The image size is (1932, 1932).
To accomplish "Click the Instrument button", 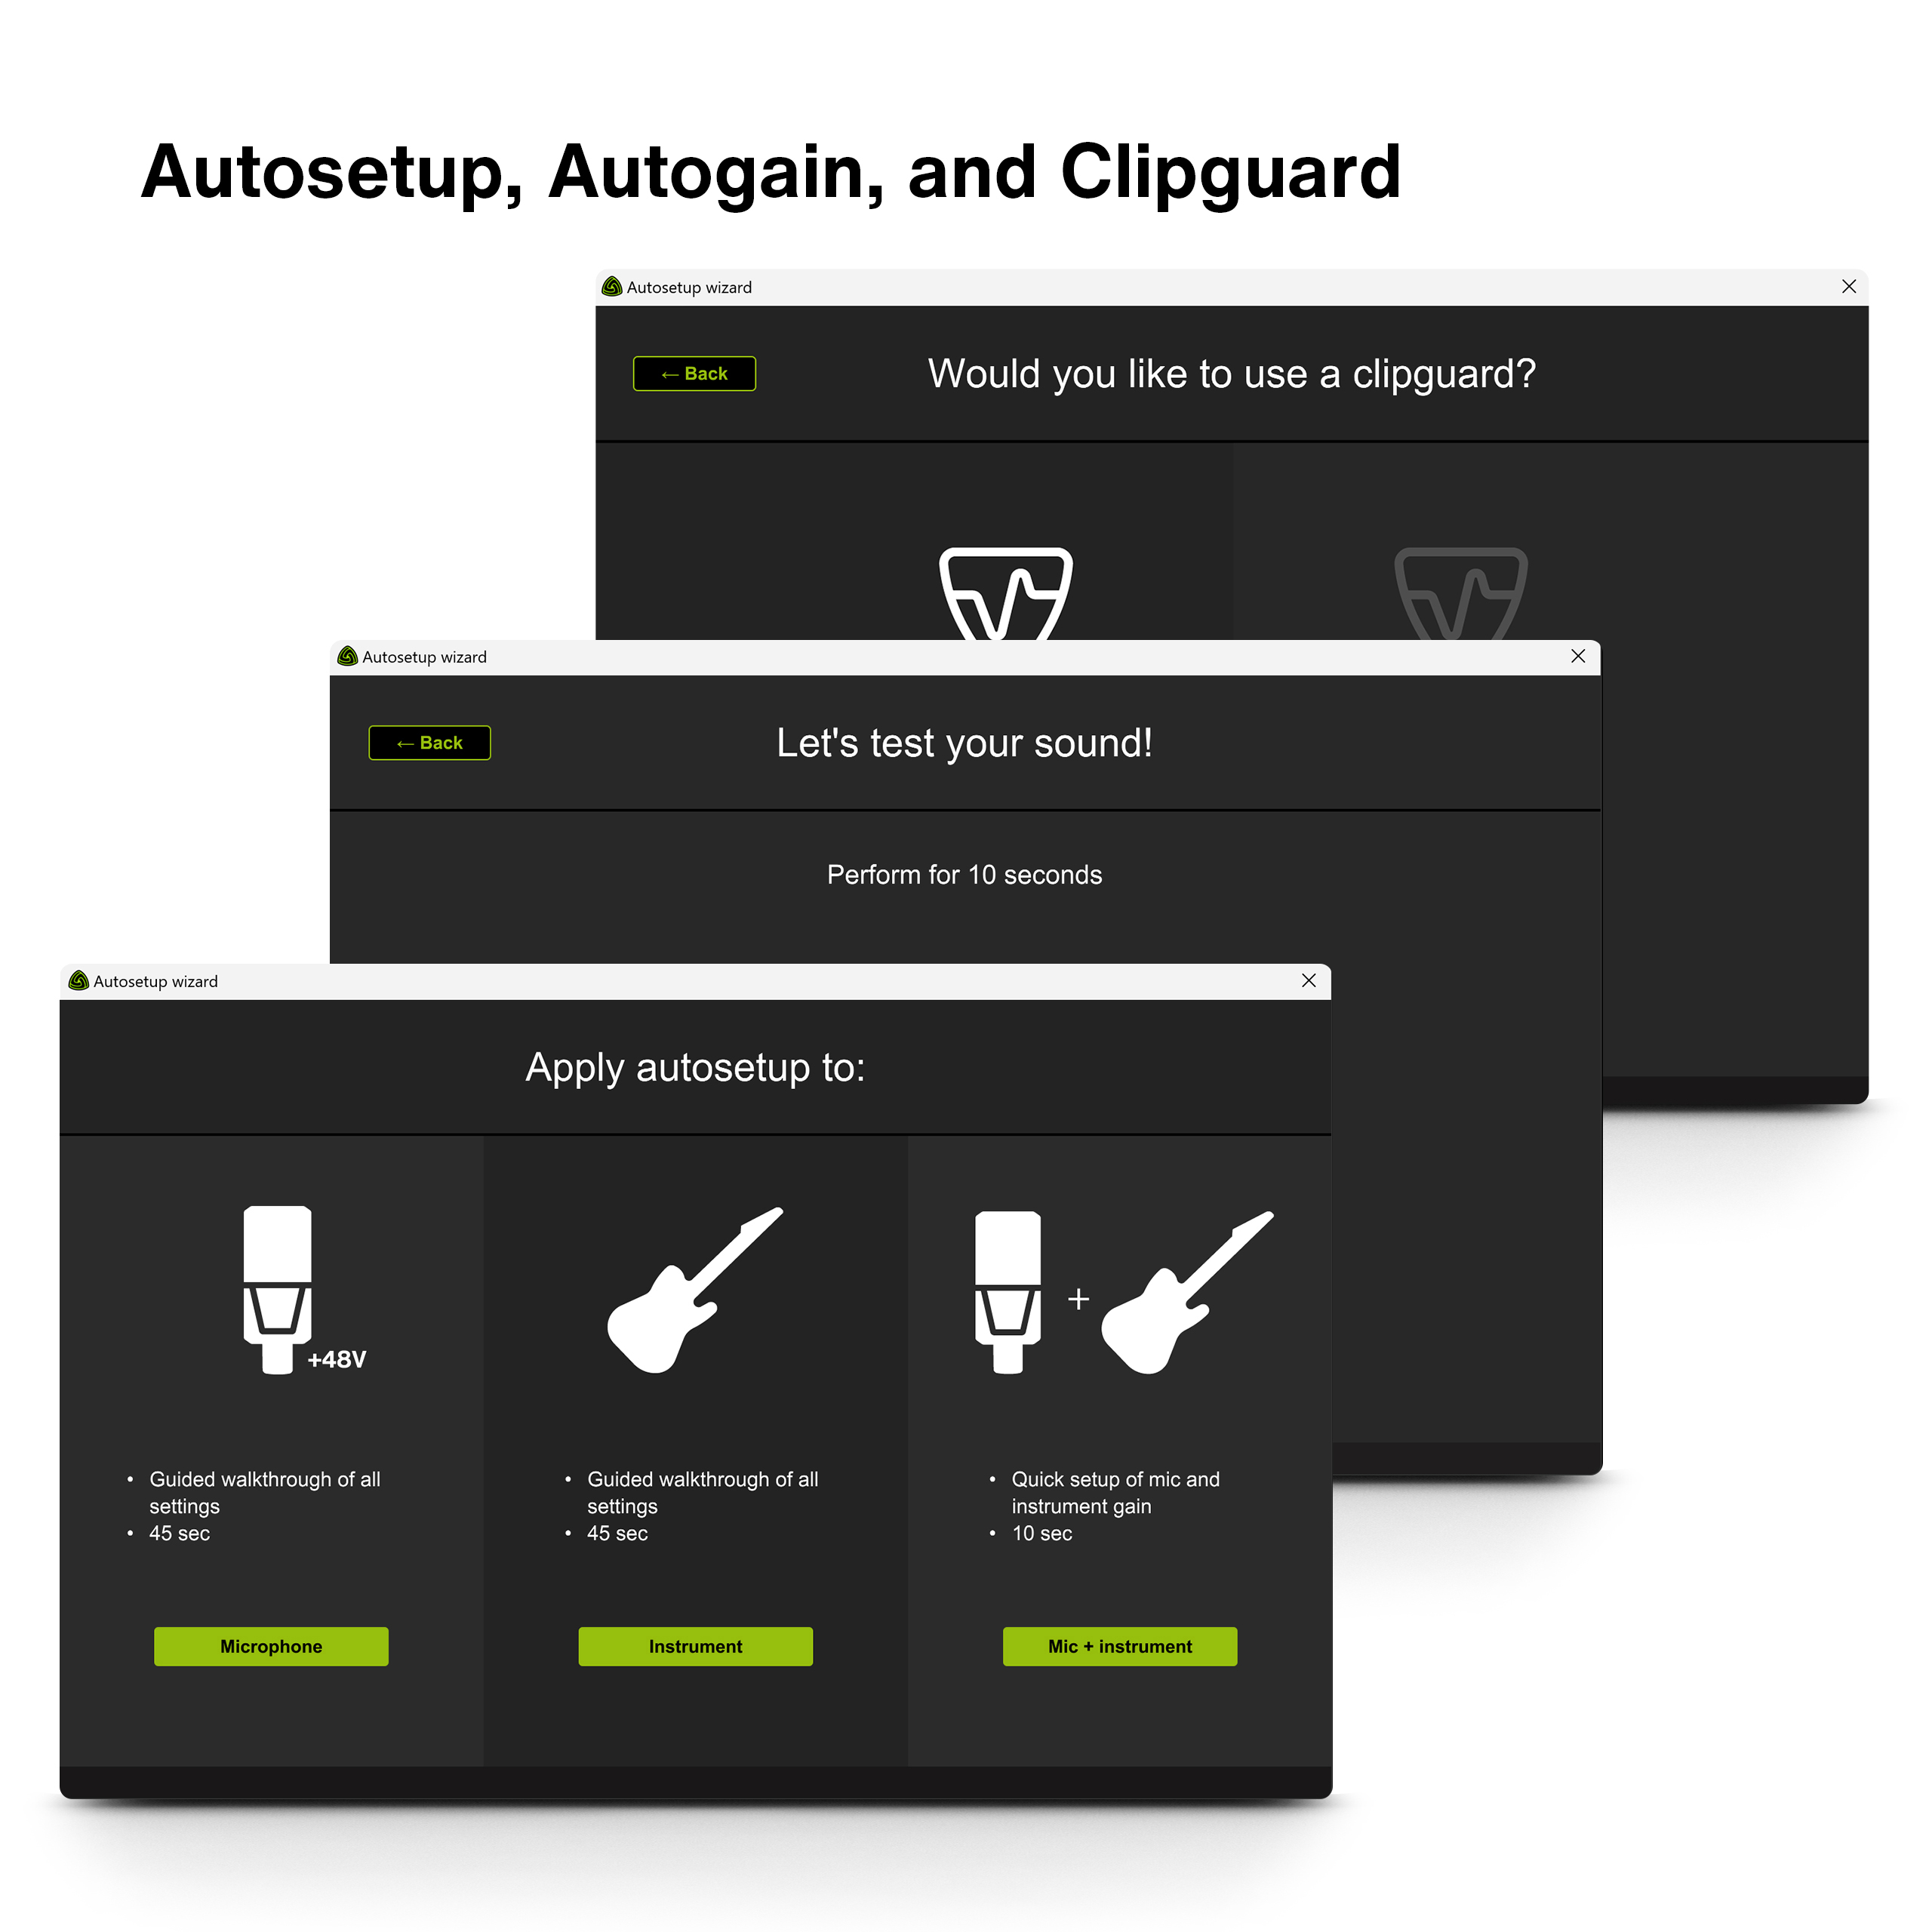I will tap(694, 1642).
